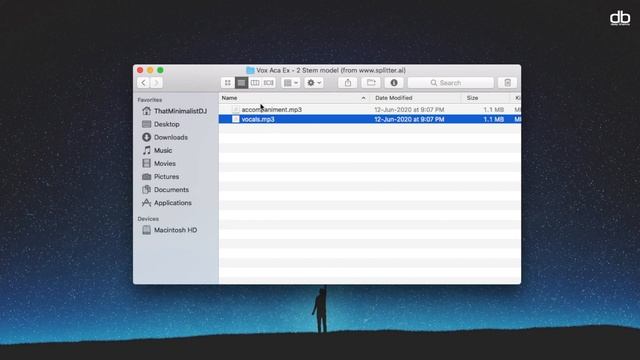Click the 1.1 MB size of vocals.mp3
The height and width of the screenshot is (360, 640).
tap(493, 119)
